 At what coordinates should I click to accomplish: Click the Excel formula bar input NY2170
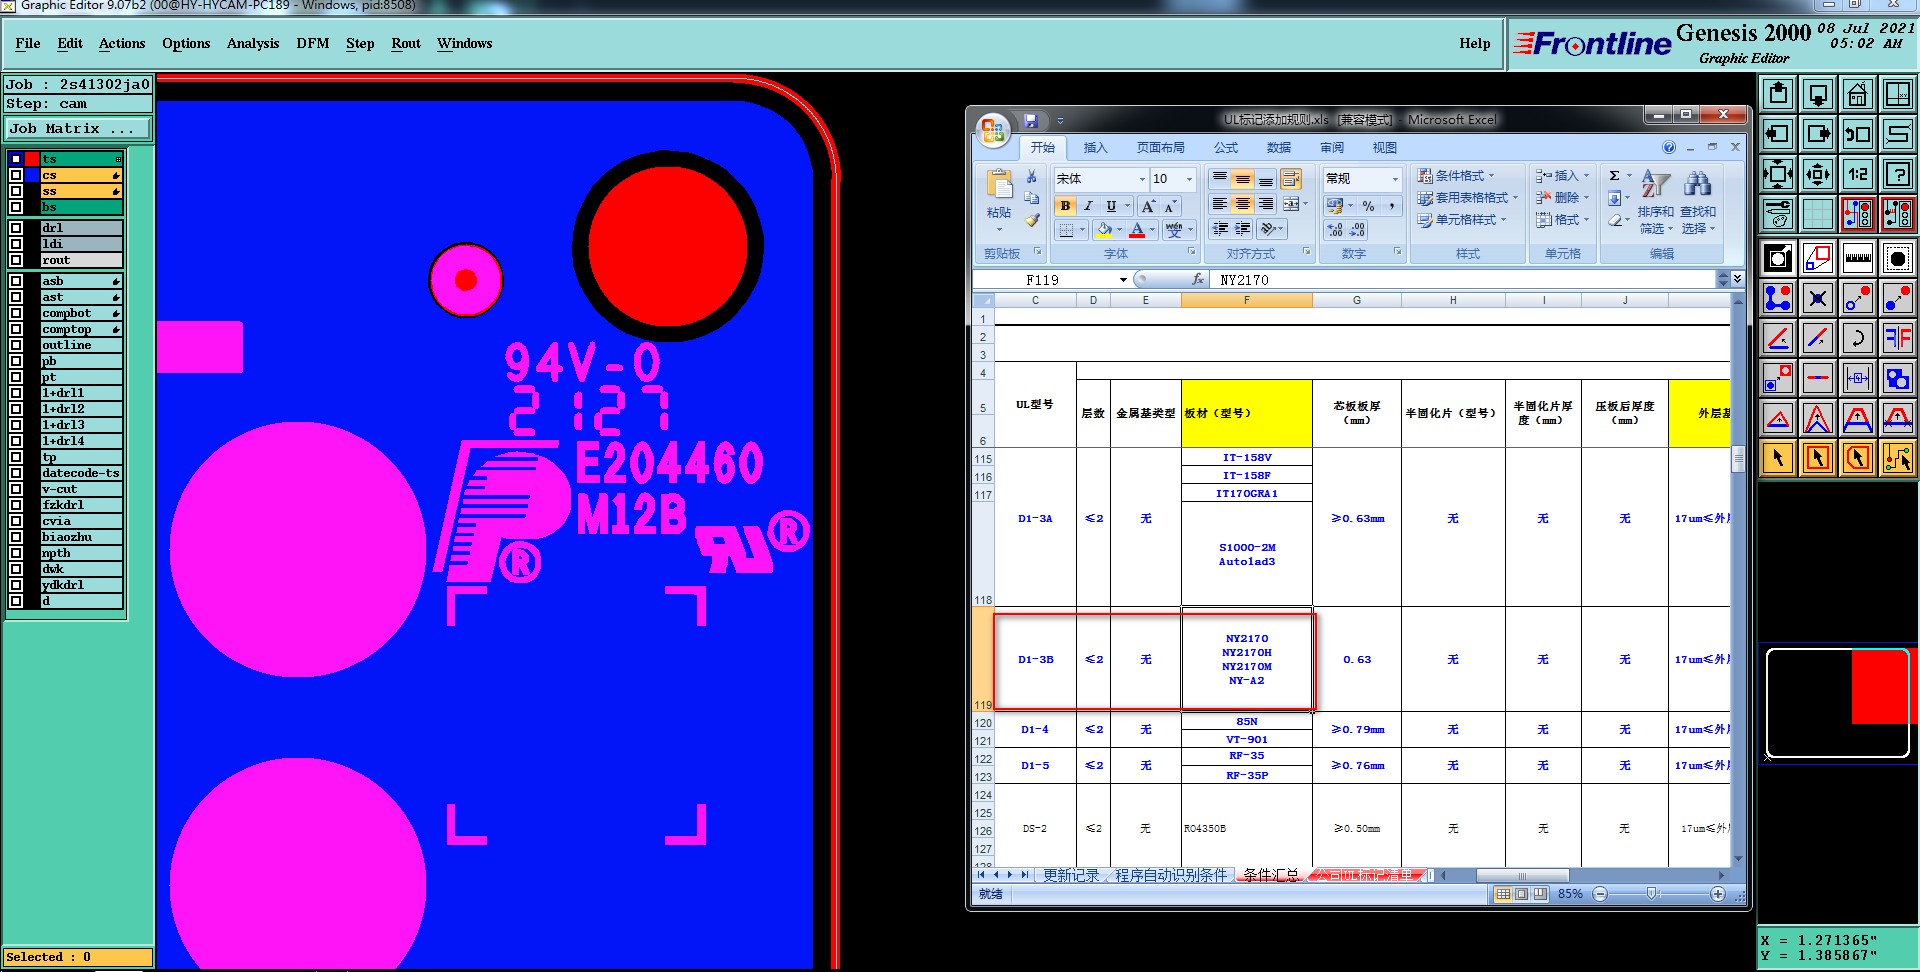coord(1465,280)
